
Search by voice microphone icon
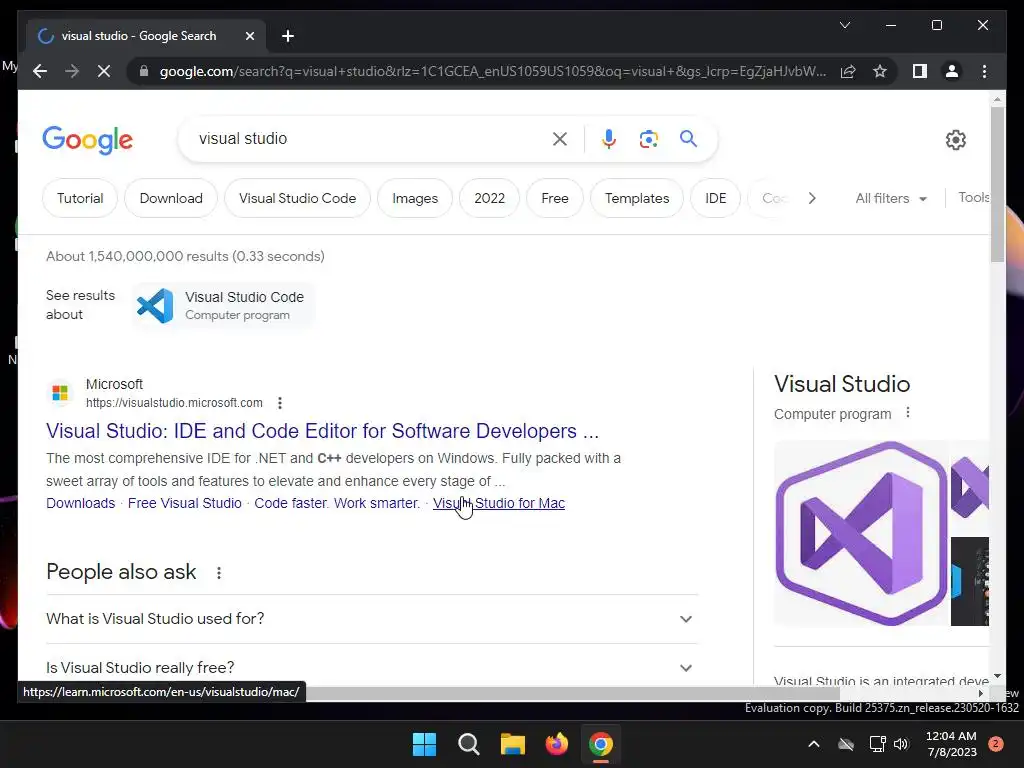click(609, 138)
